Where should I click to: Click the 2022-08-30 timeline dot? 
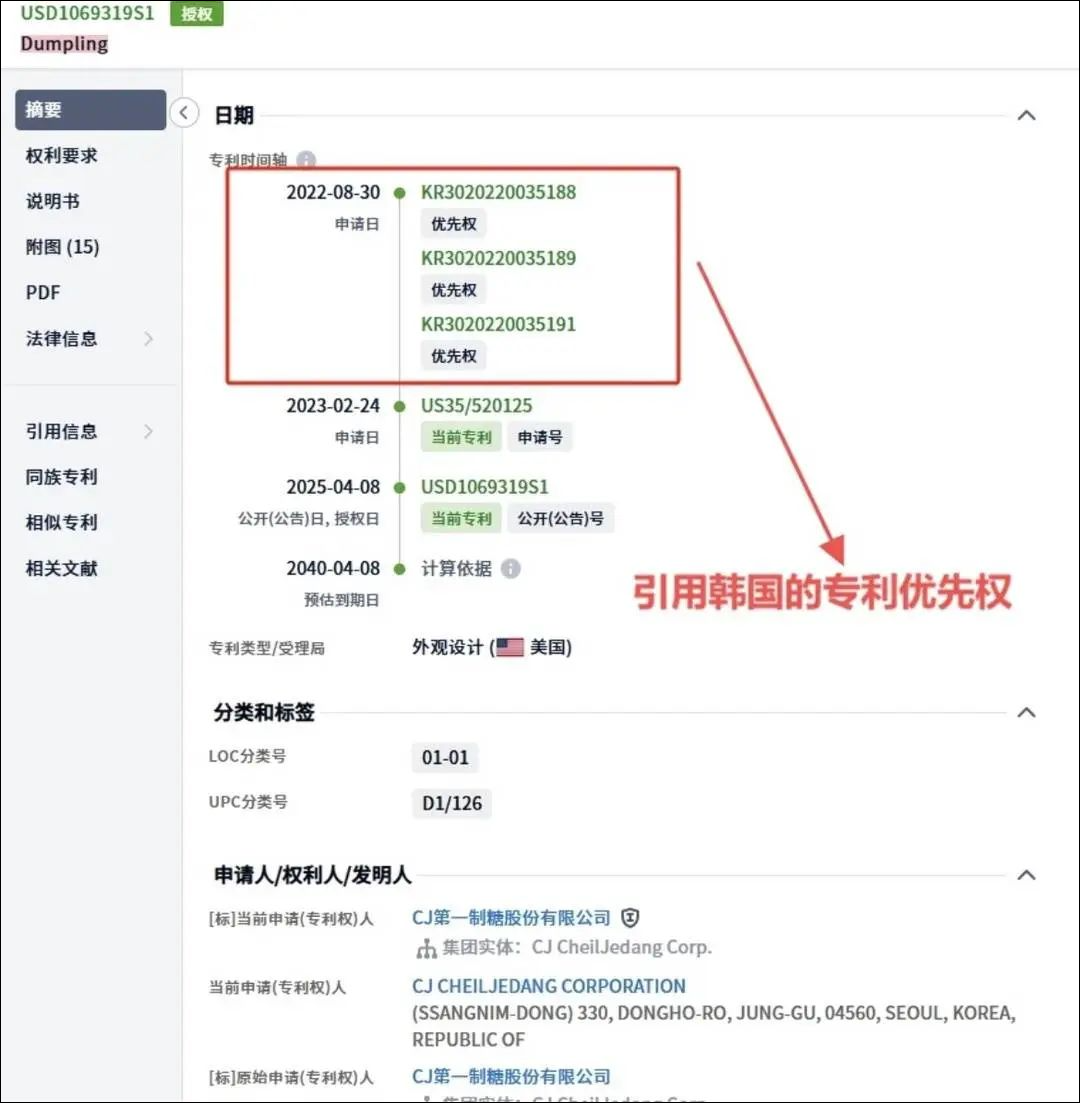point(400,193)
